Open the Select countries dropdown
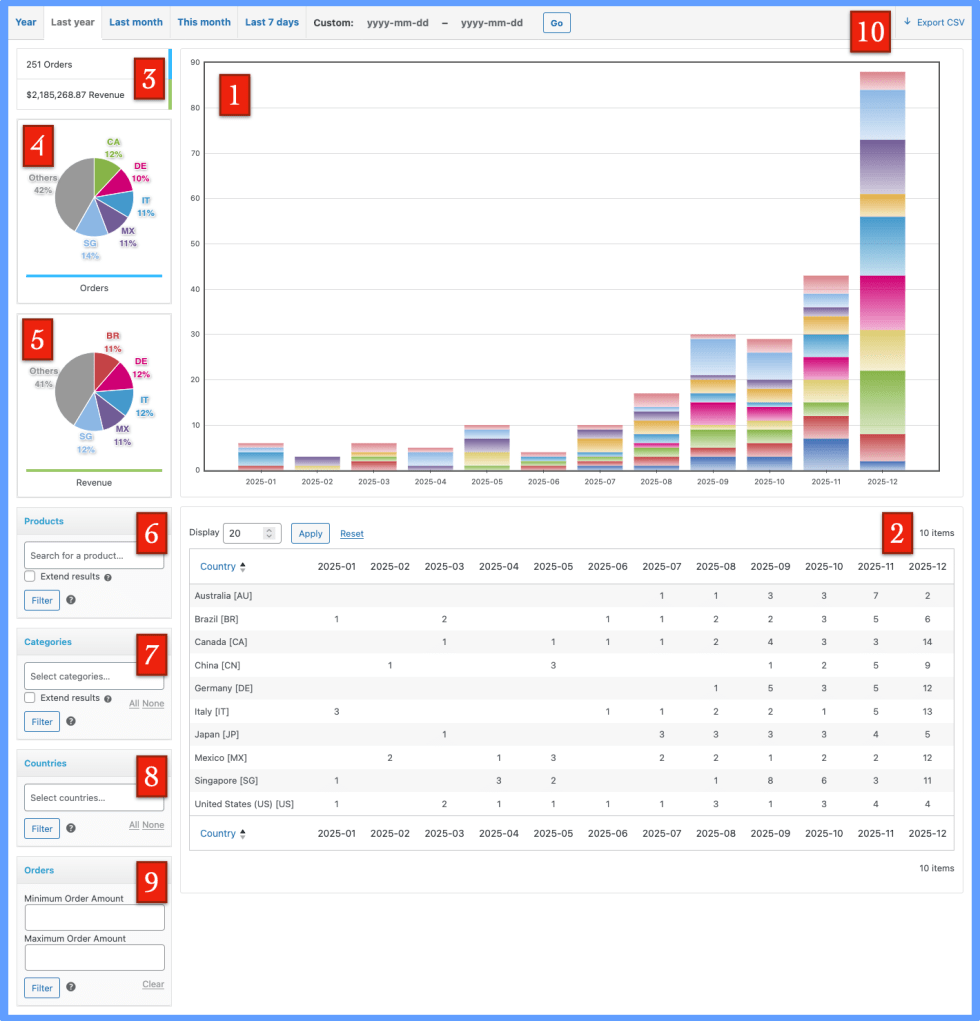The width and height of the screenshot is (980, 1021). 94,797
